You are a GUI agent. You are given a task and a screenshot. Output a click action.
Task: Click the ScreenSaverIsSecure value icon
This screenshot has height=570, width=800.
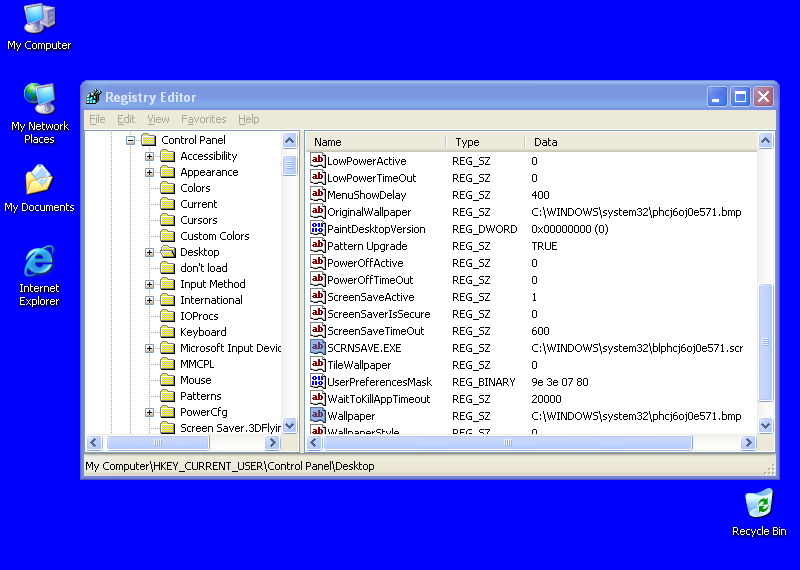point(317,313)
